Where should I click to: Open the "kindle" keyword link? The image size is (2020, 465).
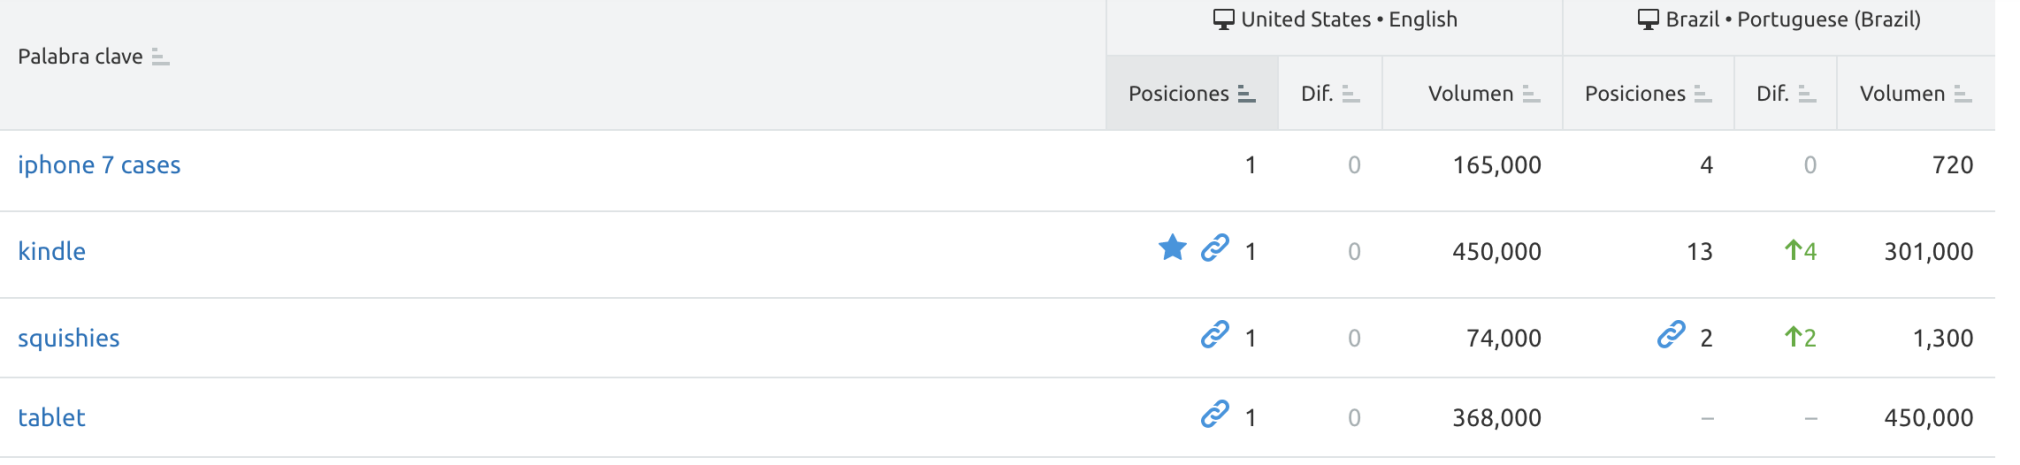(x=52, y=251)
